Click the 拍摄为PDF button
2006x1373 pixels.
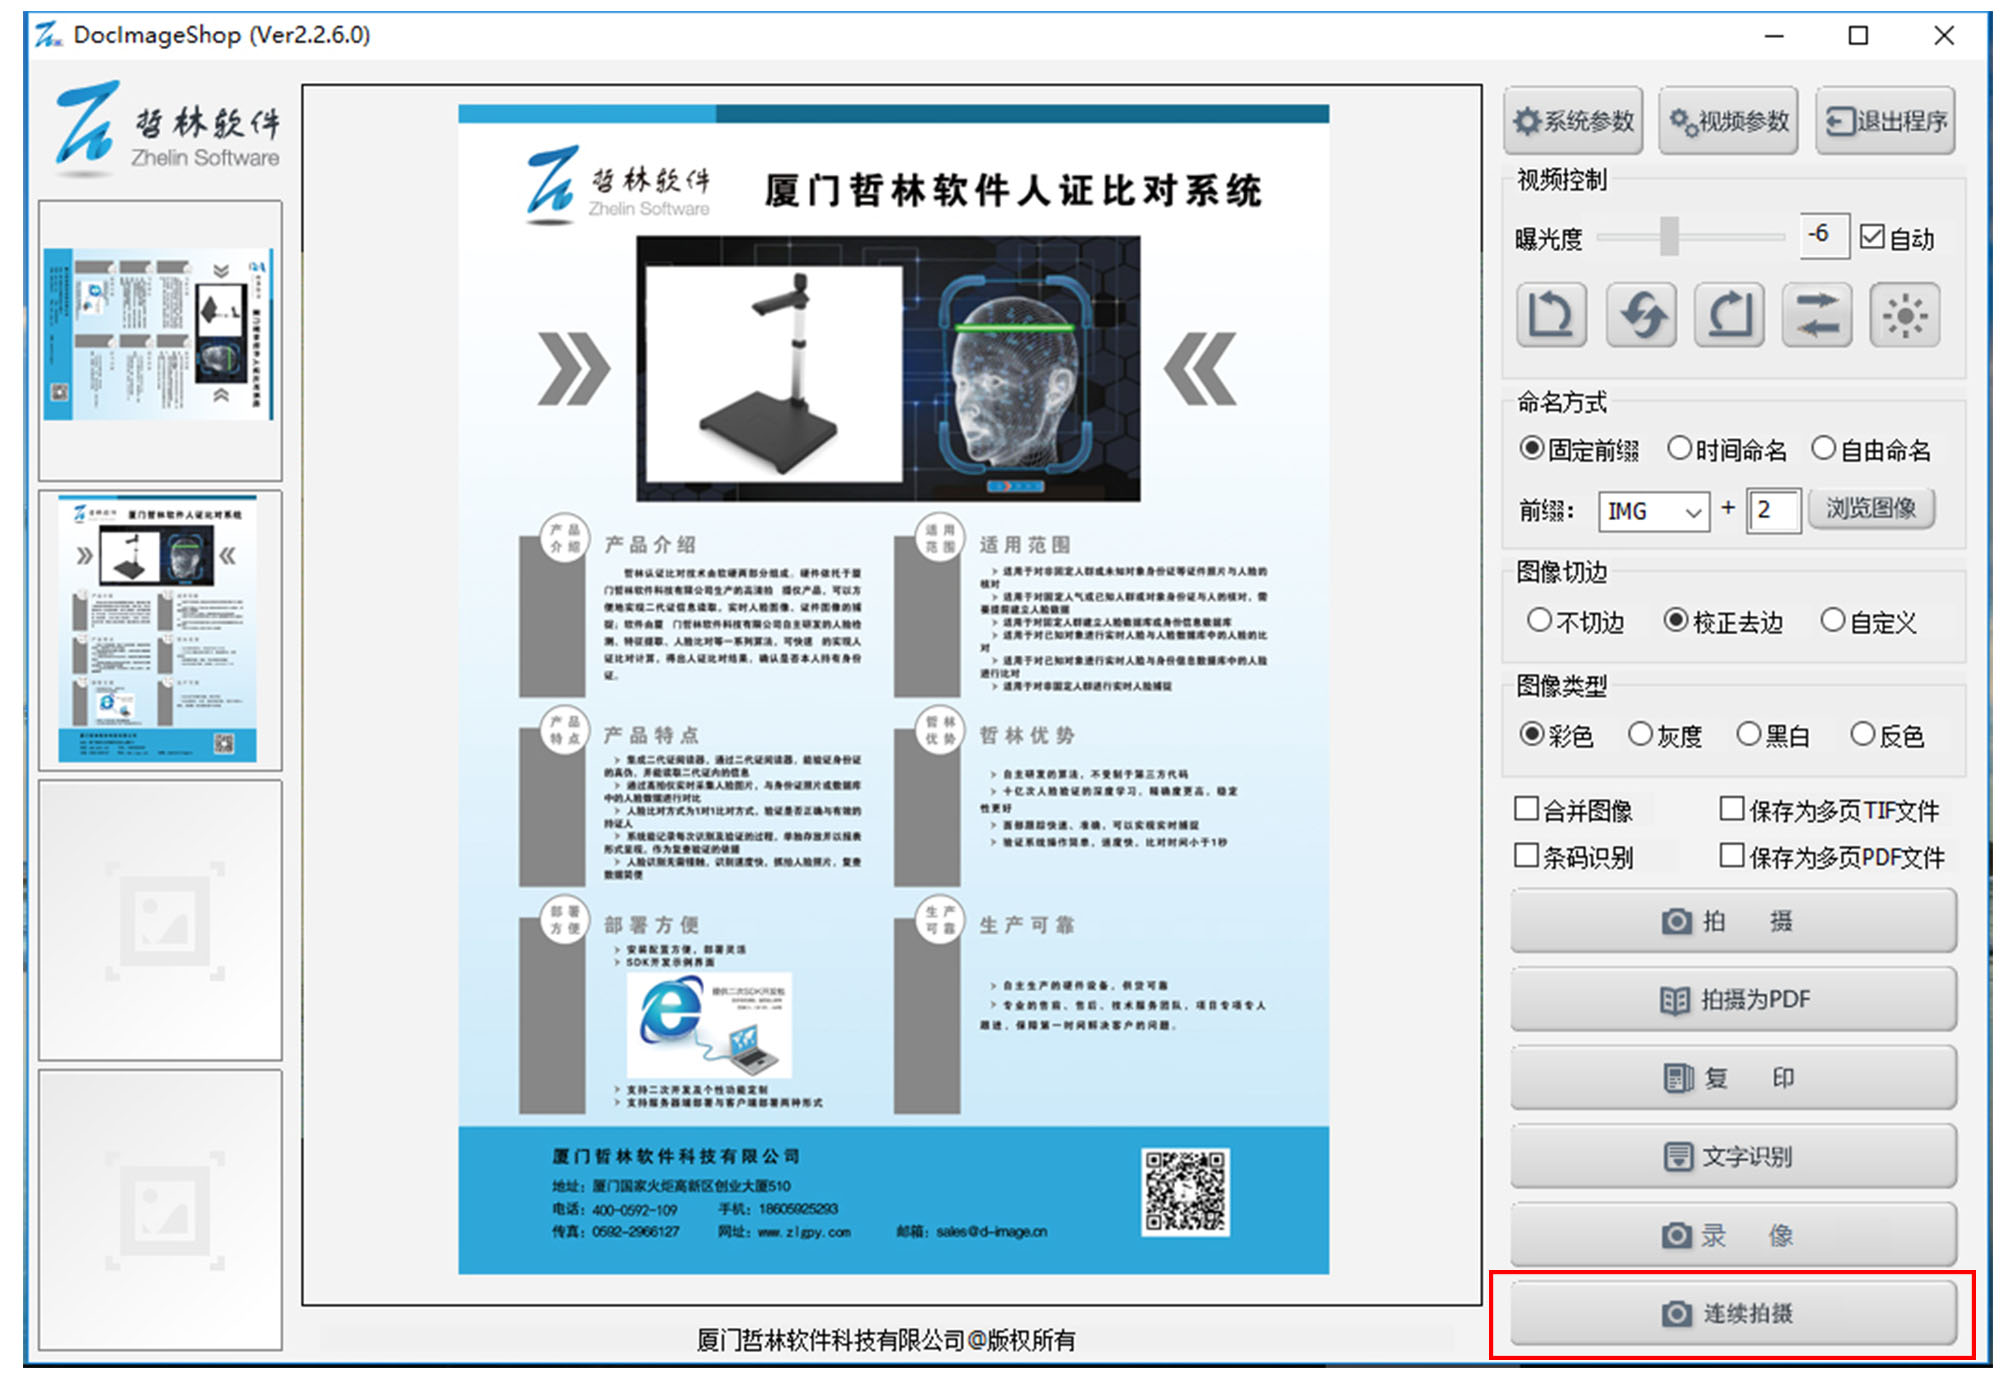[1733, 999]
